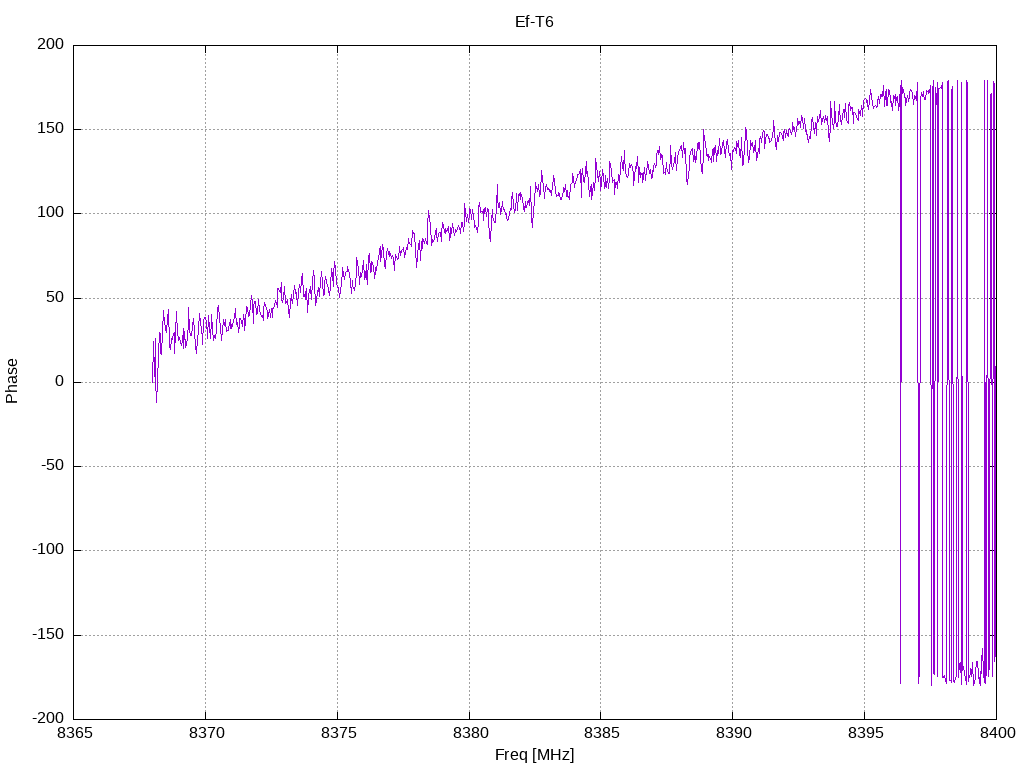The image size is (1024, 768).
Task: Select the 8370 frequency tick label
Action: (206, 734)
